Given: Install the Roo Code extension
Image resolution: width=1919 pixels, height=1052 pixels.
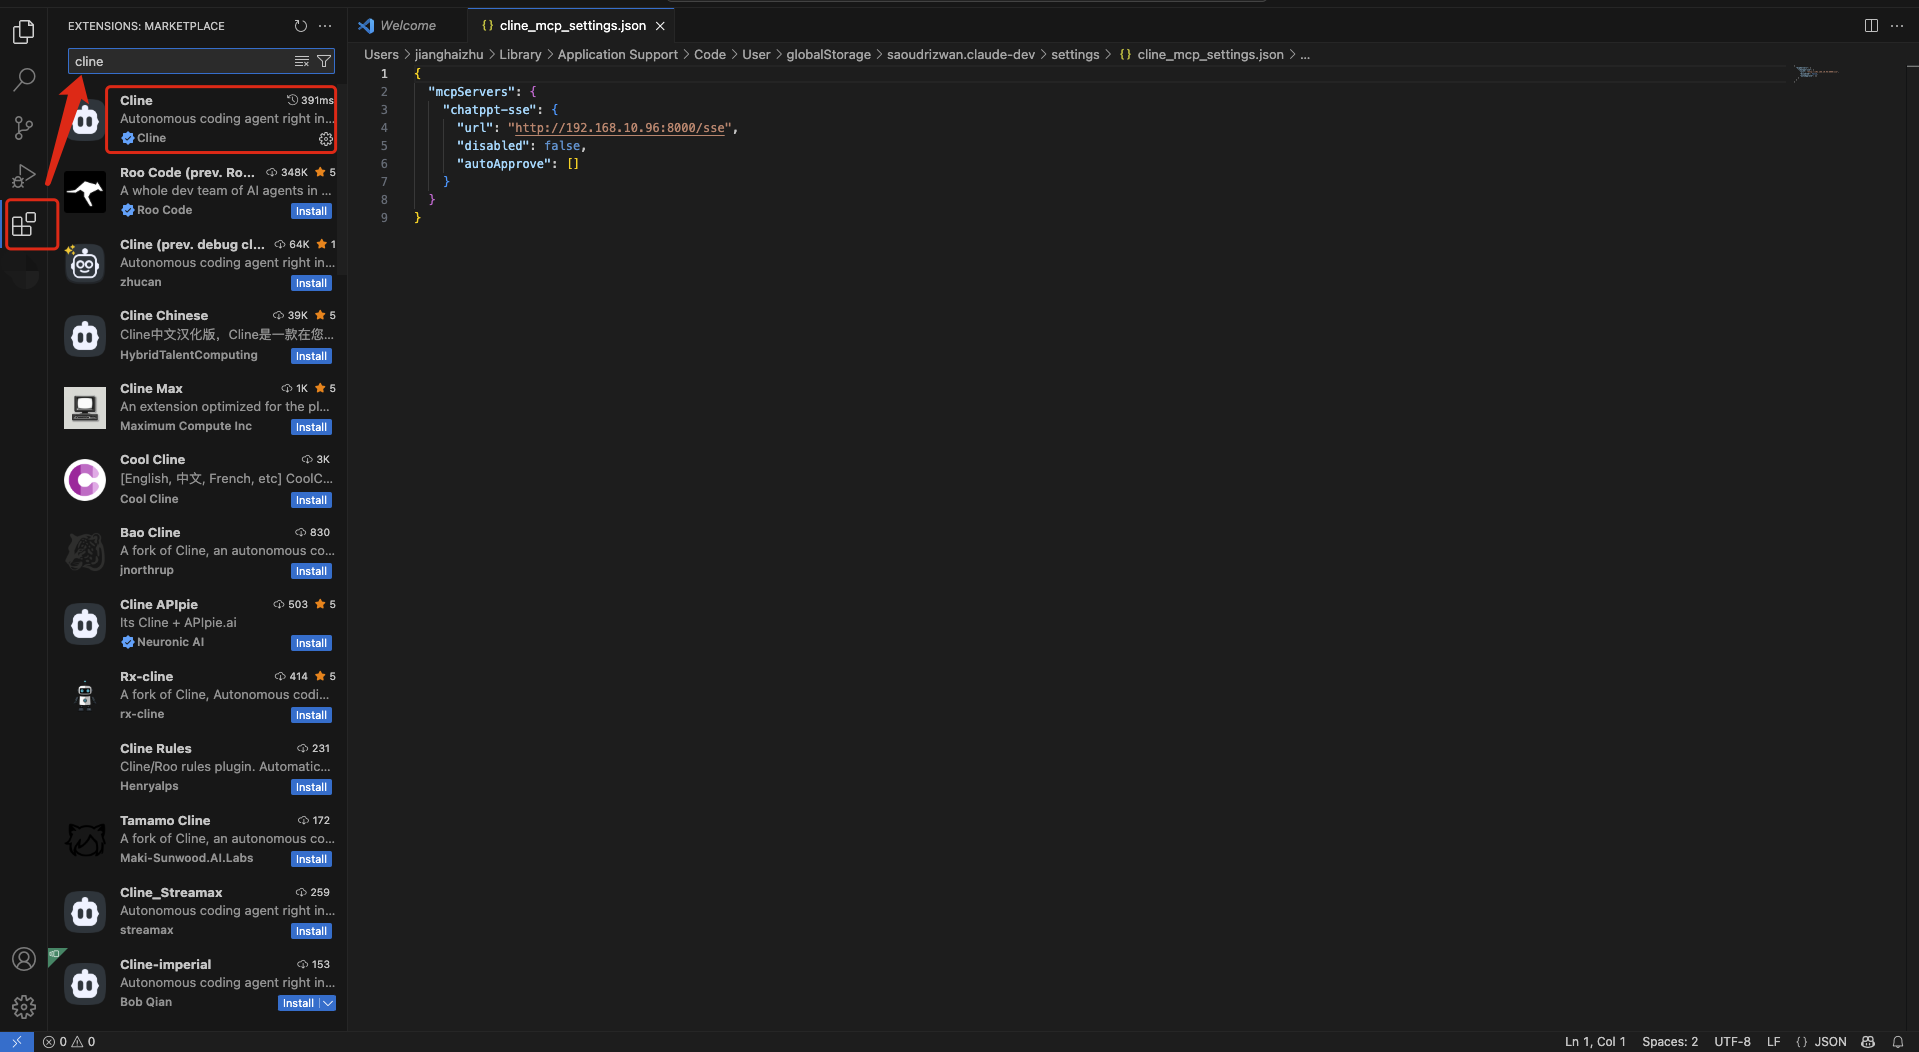Looking at the screenshot, I should point(311,211).
